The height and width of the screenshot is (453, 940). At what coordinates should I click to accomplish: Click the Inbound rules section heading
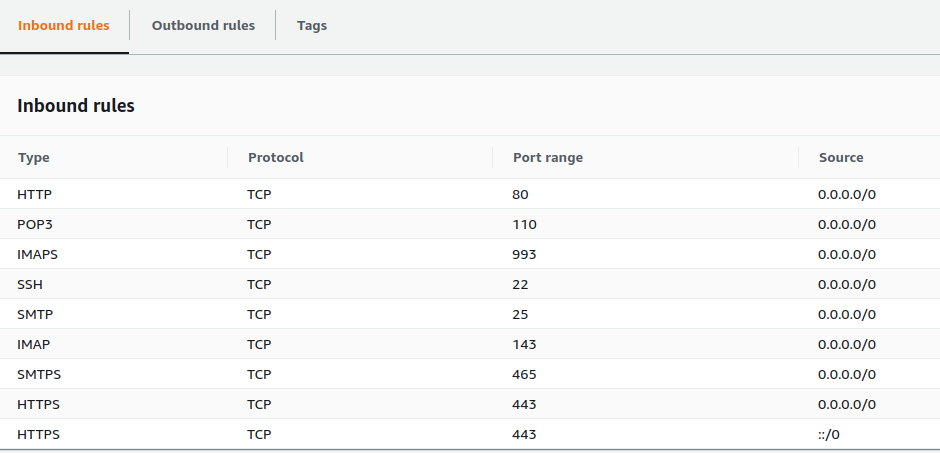(76, 105)
